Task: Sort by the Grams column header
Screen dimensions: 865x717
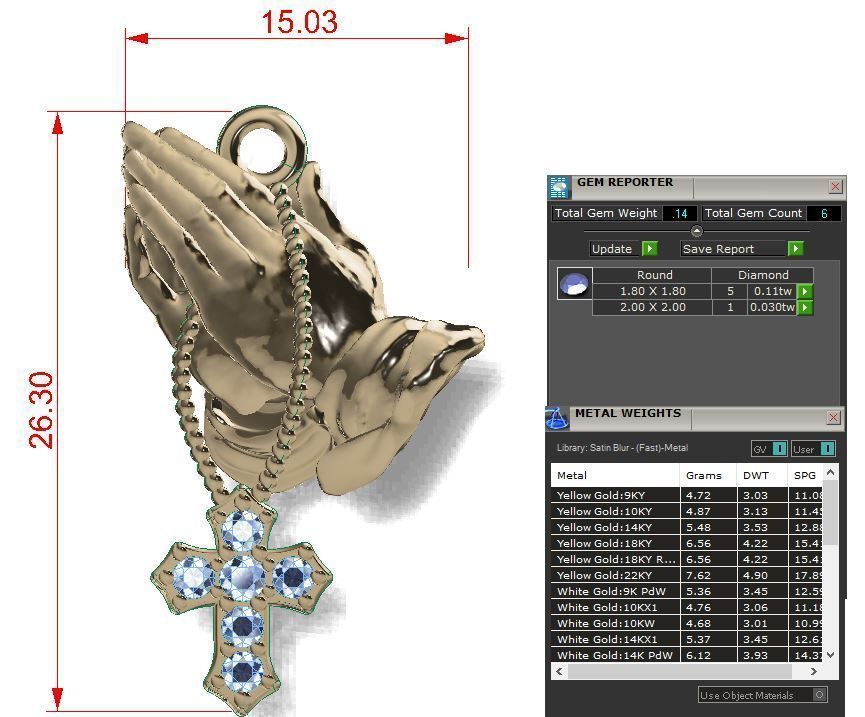Action: [708, 475]
